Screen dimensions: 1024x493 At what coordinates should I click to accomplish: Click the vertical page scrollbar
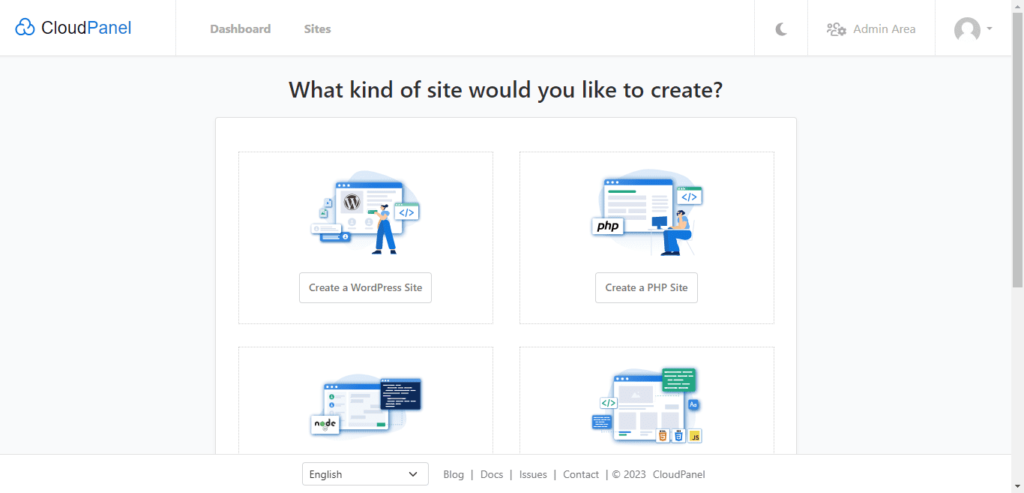click(x=1016, y=150)
